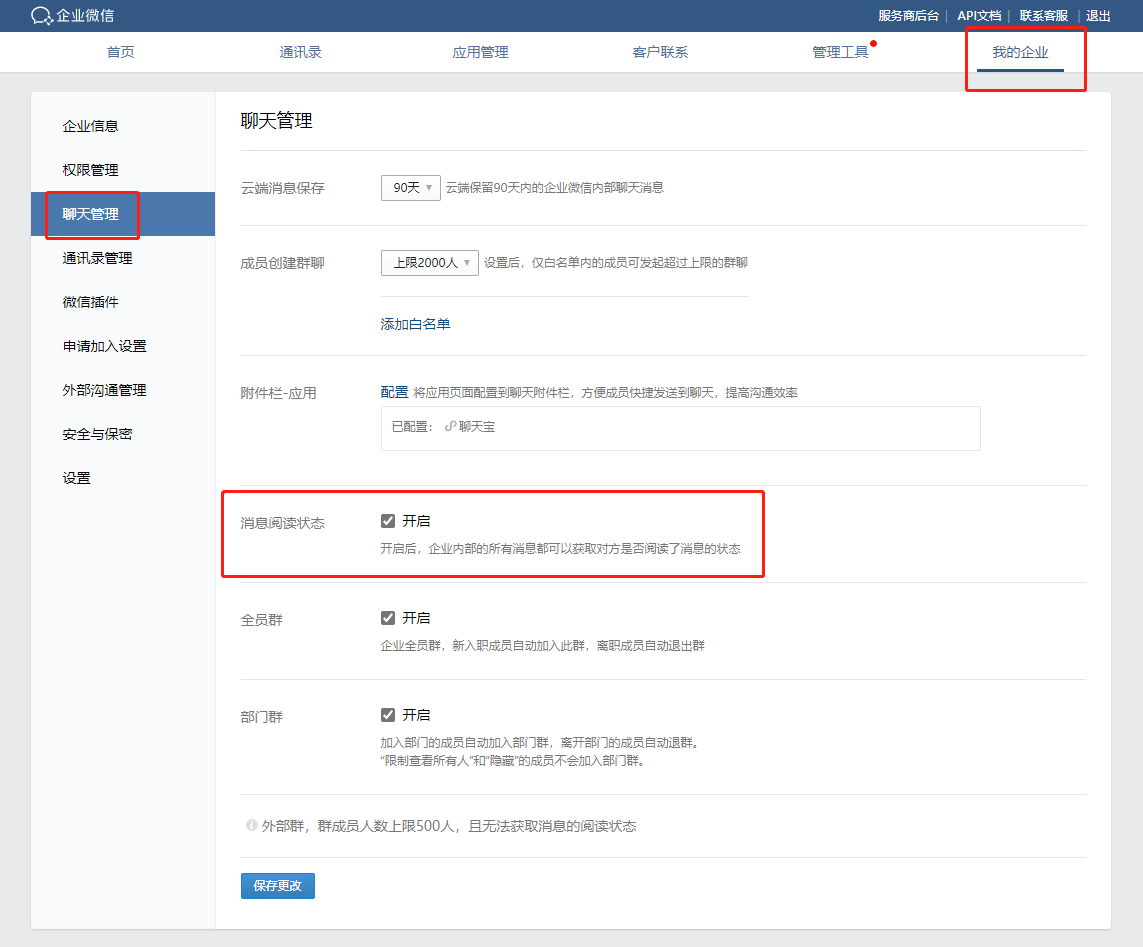Toggle the 全员群 开启 checkbox
This screenshot has width=1143, height=947.
(x=388, y=618)
